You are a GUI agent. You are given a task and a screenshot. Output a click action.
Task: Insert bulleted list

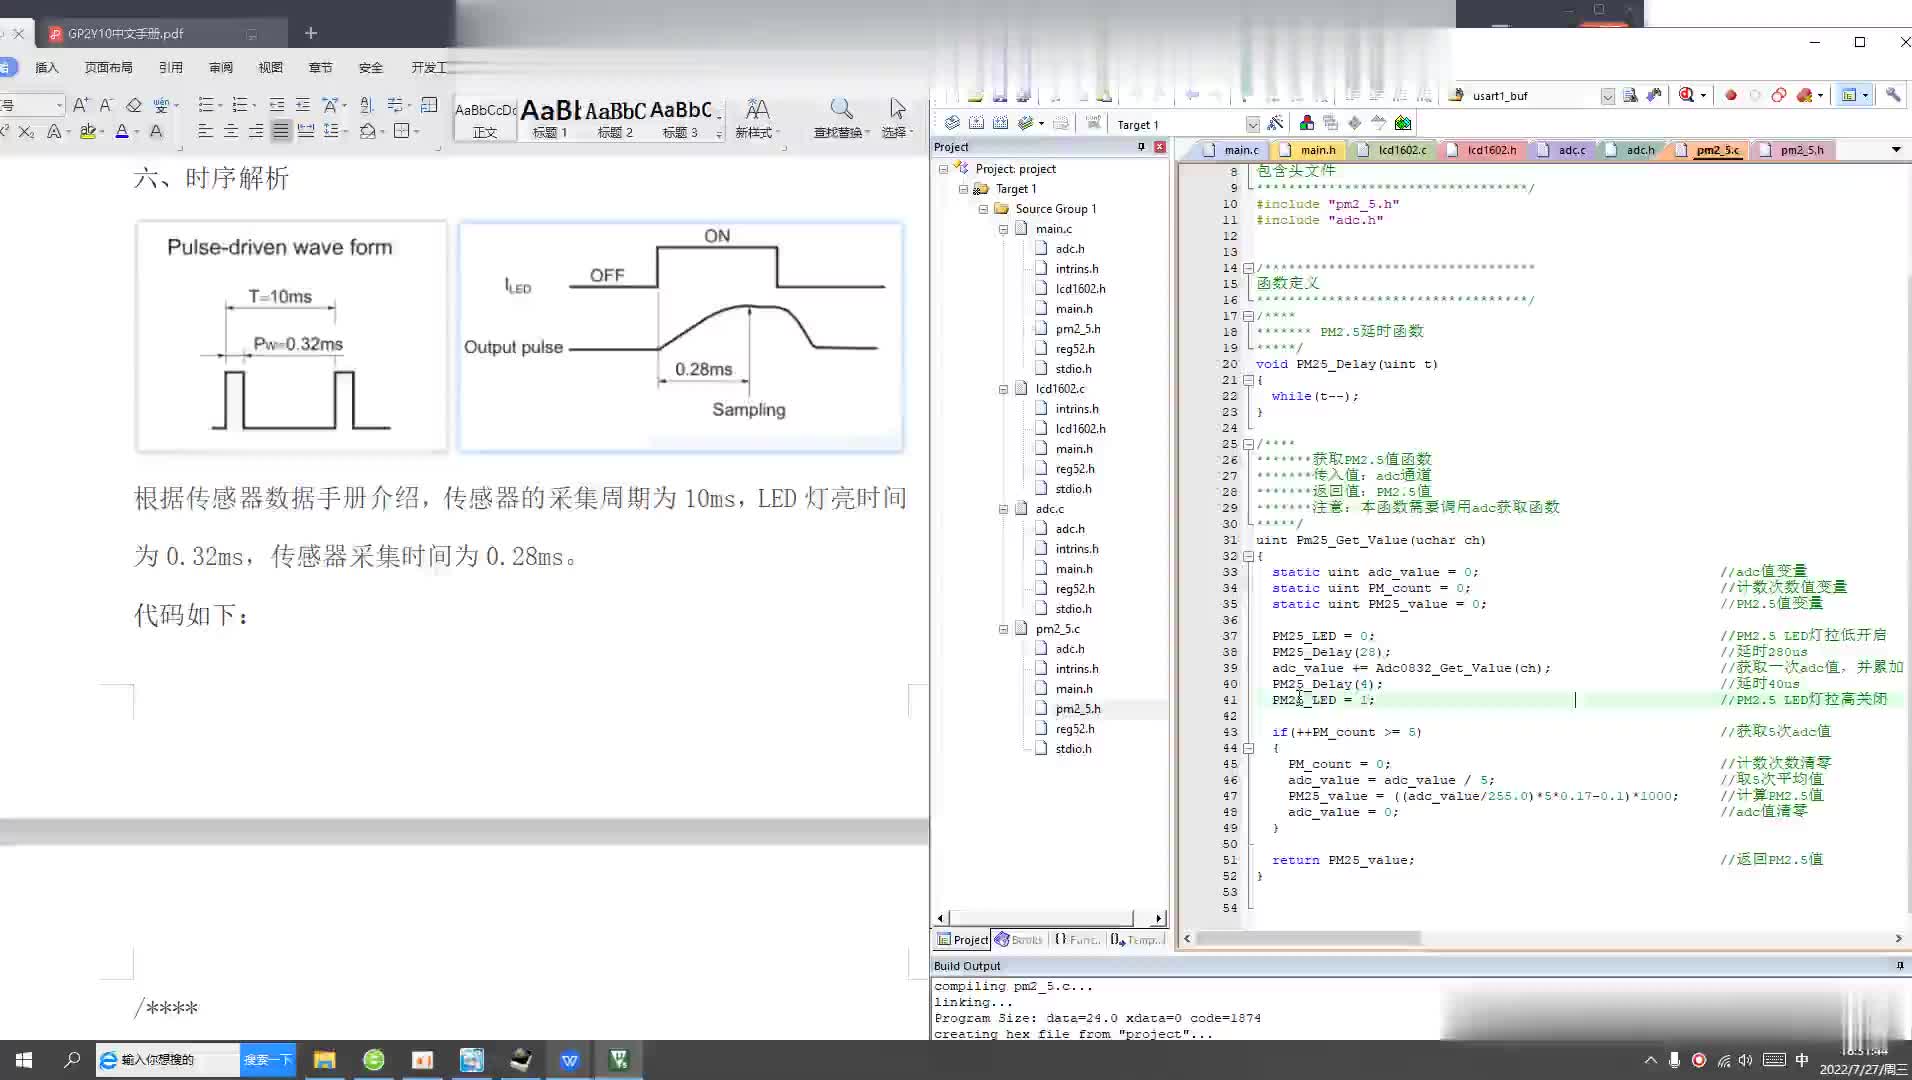point(206,105)
